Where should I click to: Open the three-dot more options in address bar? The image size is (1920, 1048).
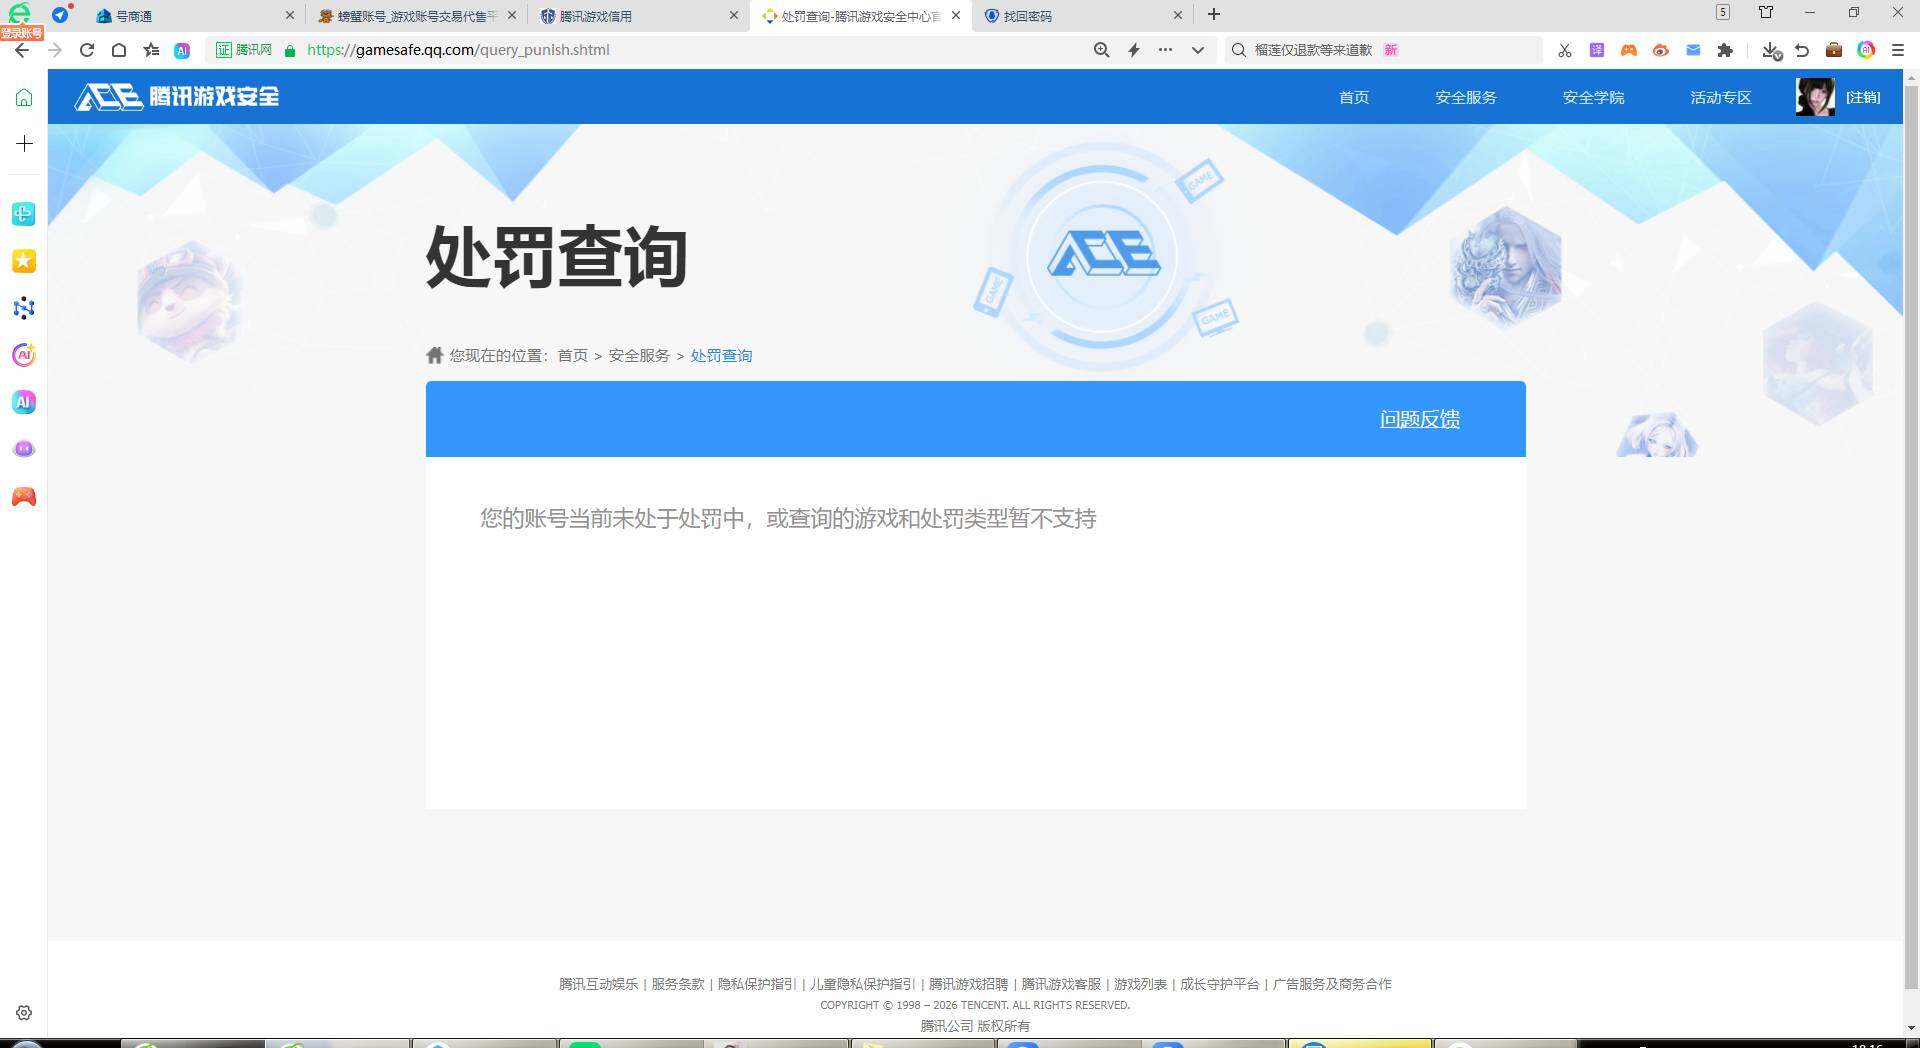(1166, 50)
